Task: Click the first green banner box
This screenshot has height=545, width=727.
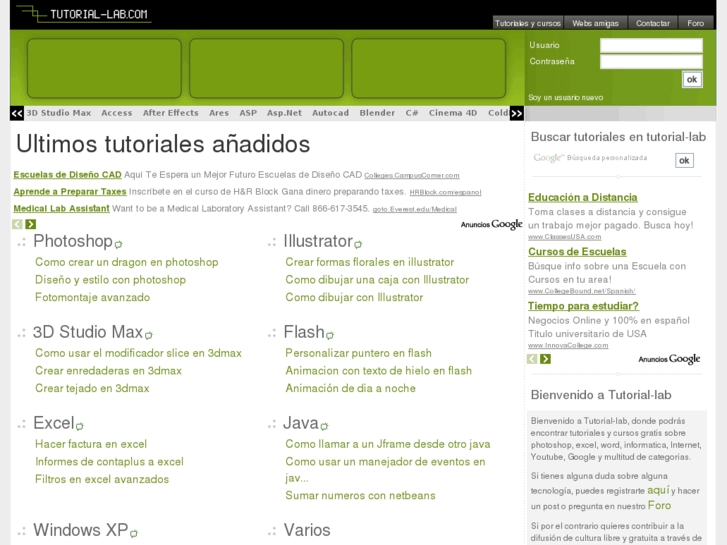Action: click(104, 68)
